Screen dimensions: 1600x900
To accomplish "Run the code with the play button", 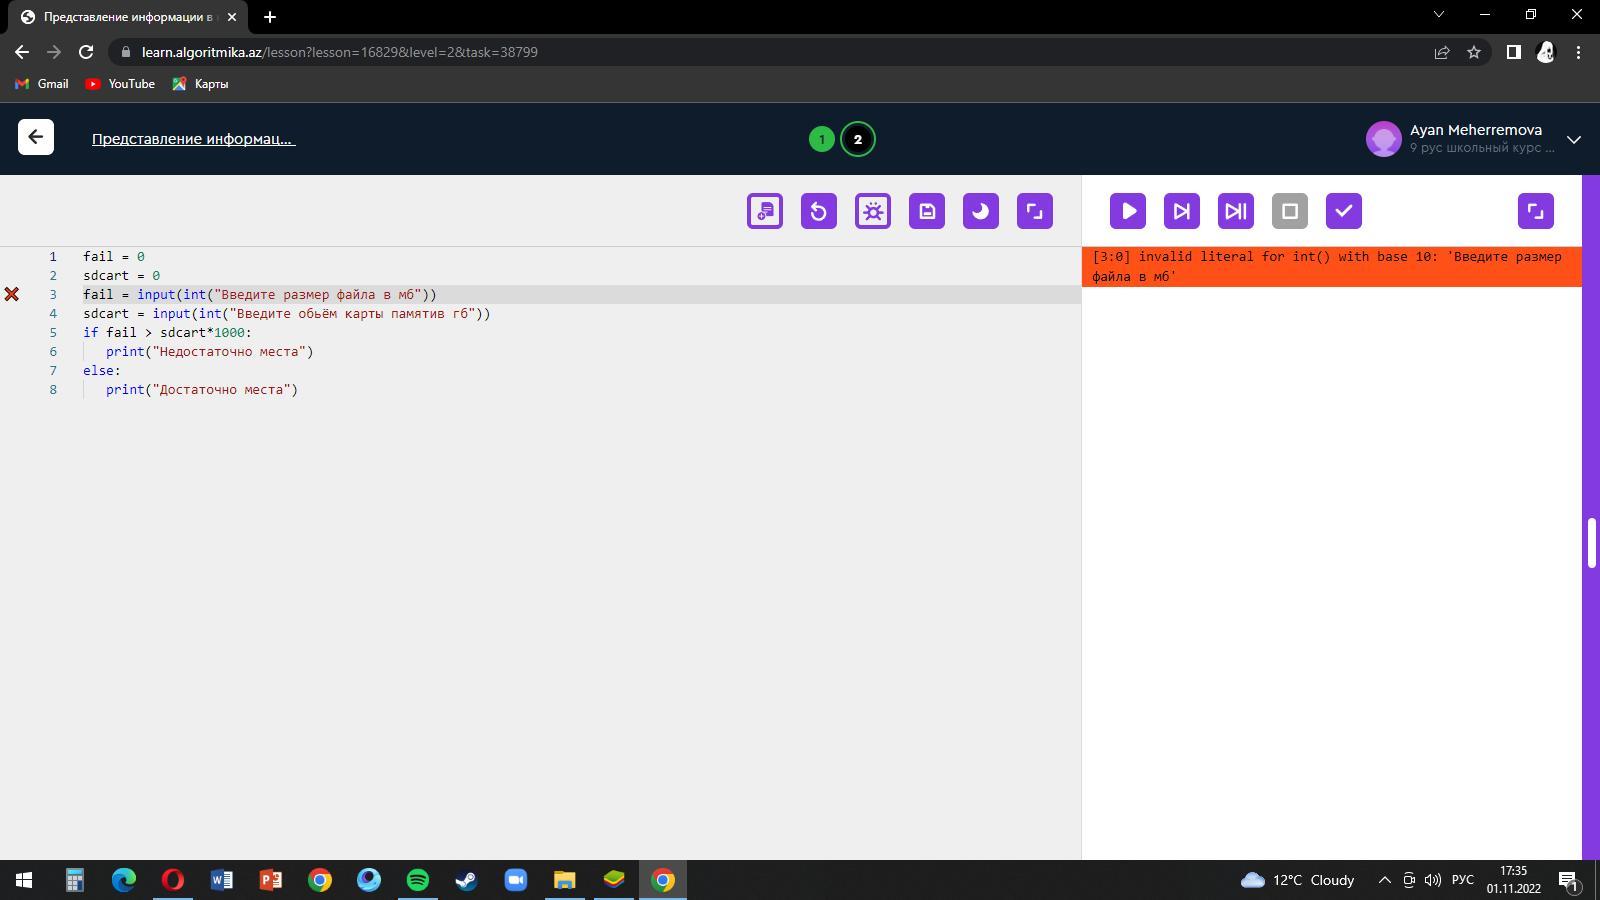I will 1128,211.
